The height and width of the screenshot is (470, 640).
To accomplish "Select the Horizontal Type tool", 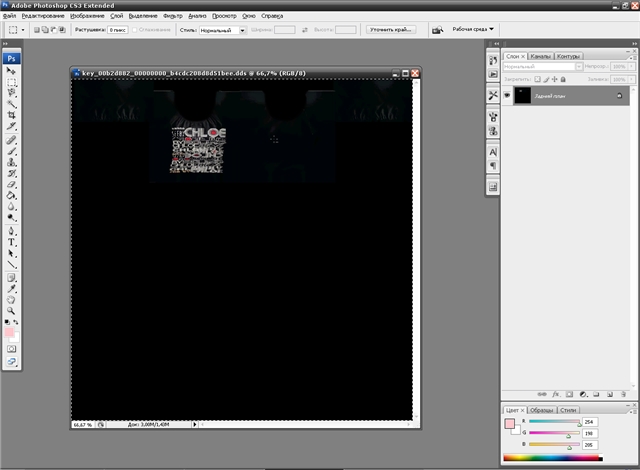I will coord(12,242).
